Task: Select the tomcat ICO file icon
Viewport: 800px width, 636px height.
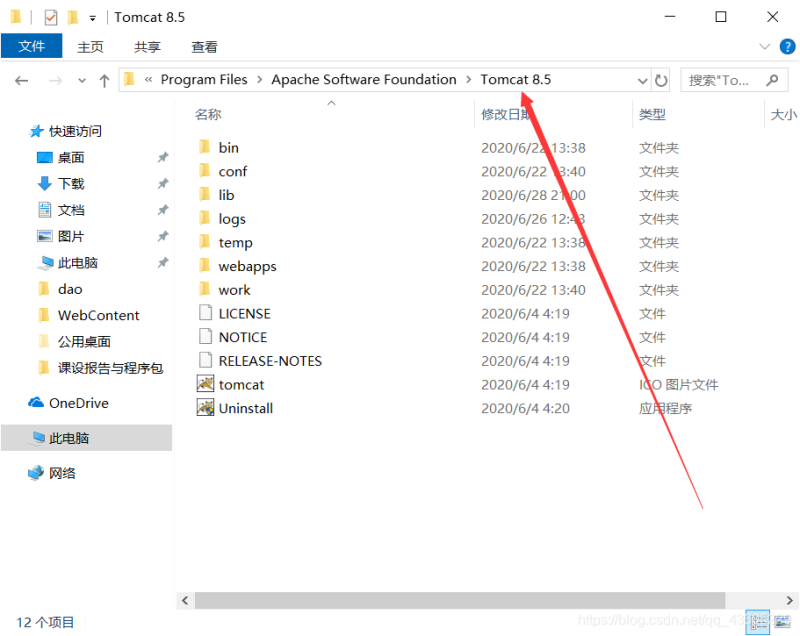Action: tap(205, 384)
